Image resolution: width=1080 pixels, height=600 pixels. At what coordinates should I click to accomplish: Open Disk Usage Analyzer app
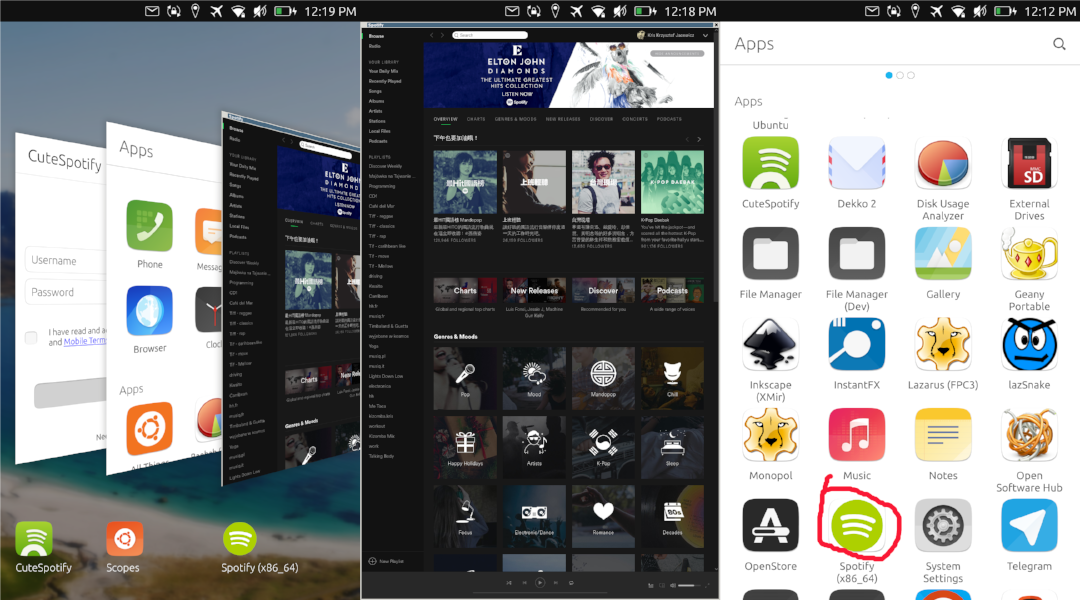point(943,163)
